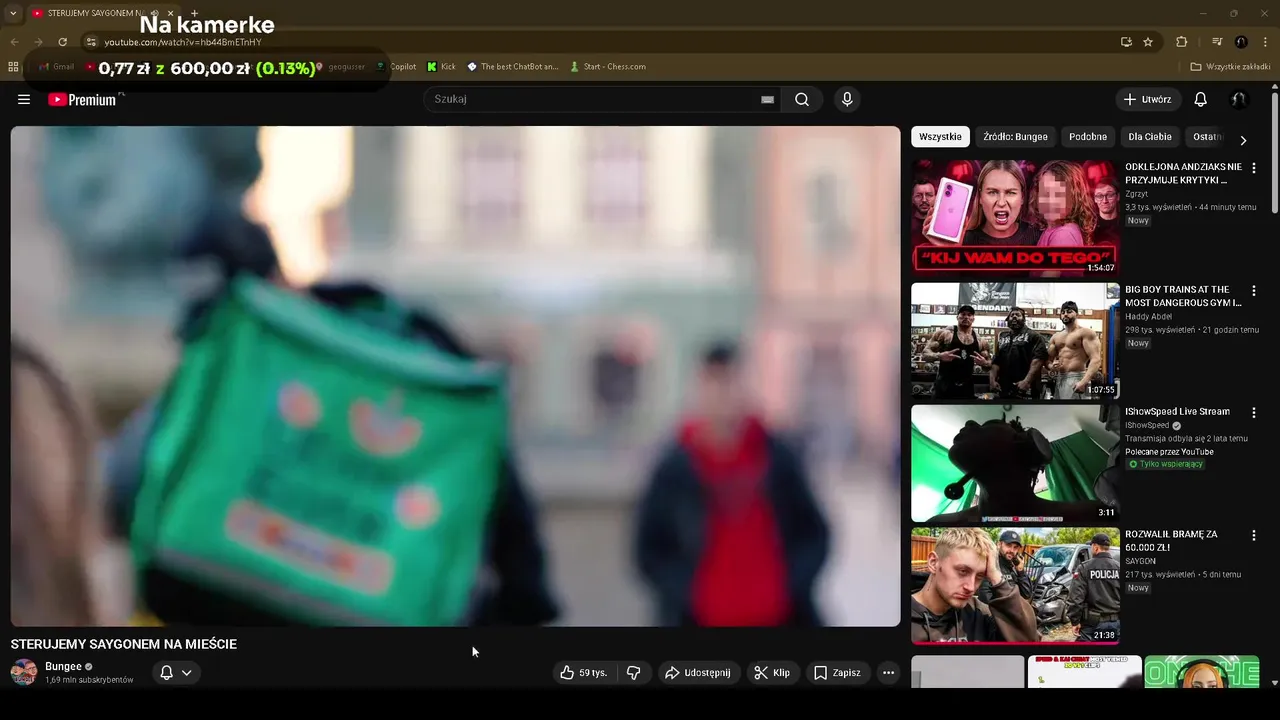Open The best ChatBot bookmark
This screenshot has height=720, width=1280.
(513, 67)
